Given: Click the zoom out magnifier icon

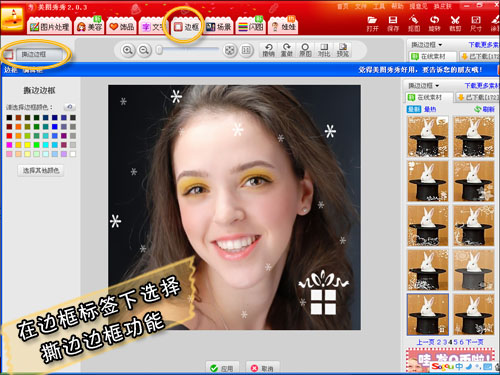Looking at the screenshot, I should (144, 50).
